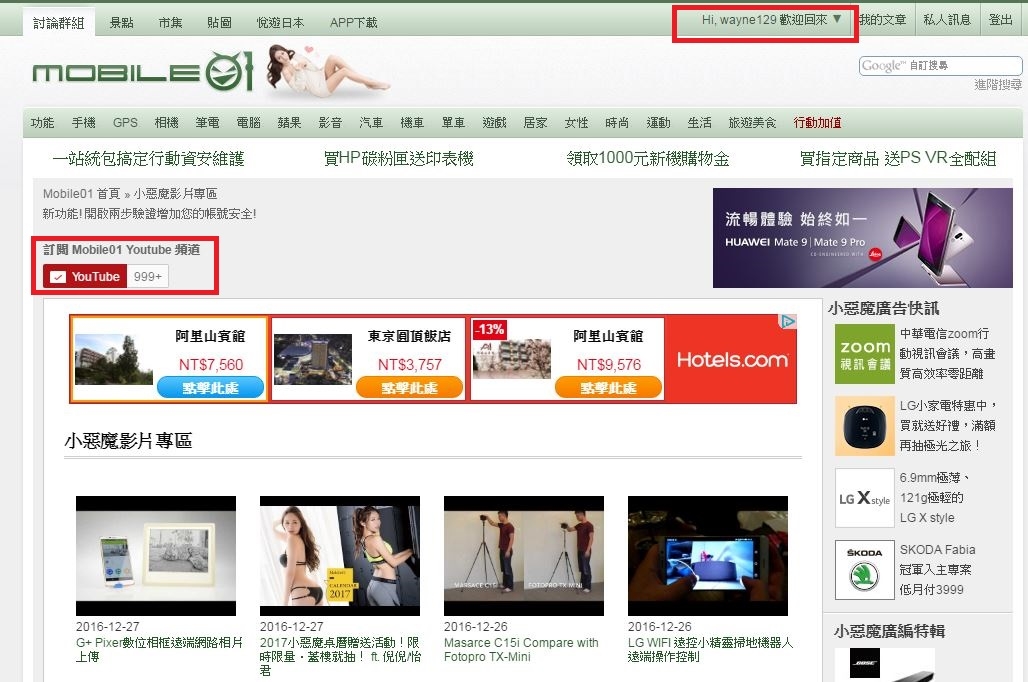The height and width of the screenshot is (682, 1028).
Task: Click the SKODA logo ad image
Action: (x=865, y=570)
